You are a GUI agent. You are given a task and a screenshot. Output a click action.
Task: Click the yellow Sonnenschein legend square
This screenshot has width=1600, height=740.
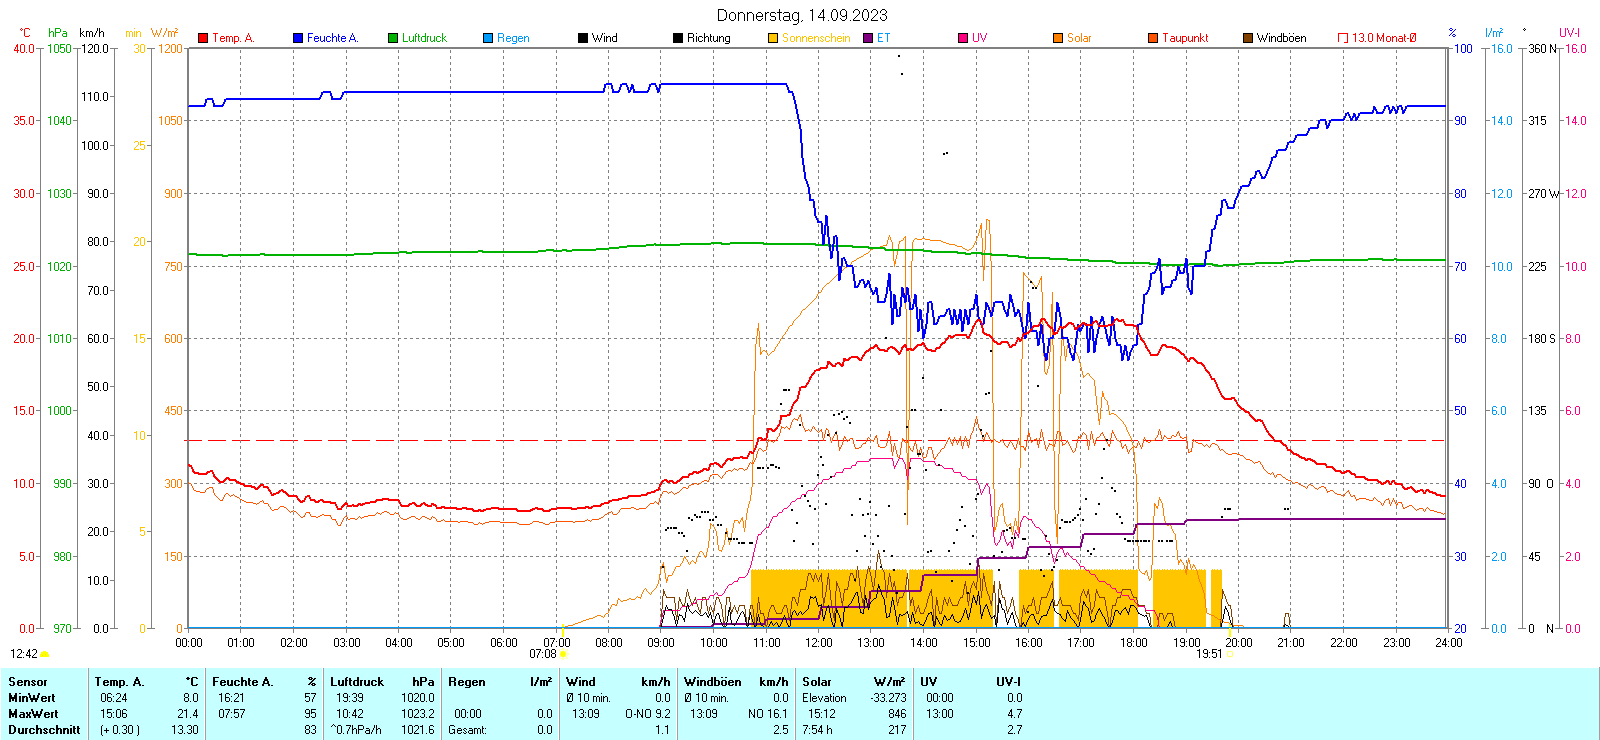tap(773, 38)
